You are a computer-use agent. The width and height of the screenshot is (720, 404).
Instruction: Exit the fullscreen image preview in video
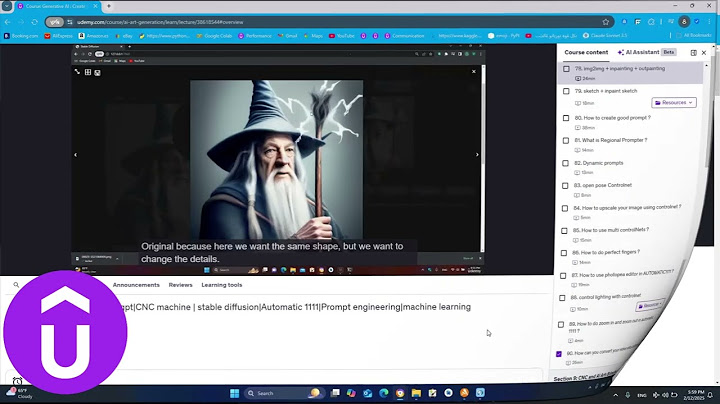[x=473, y=71]
